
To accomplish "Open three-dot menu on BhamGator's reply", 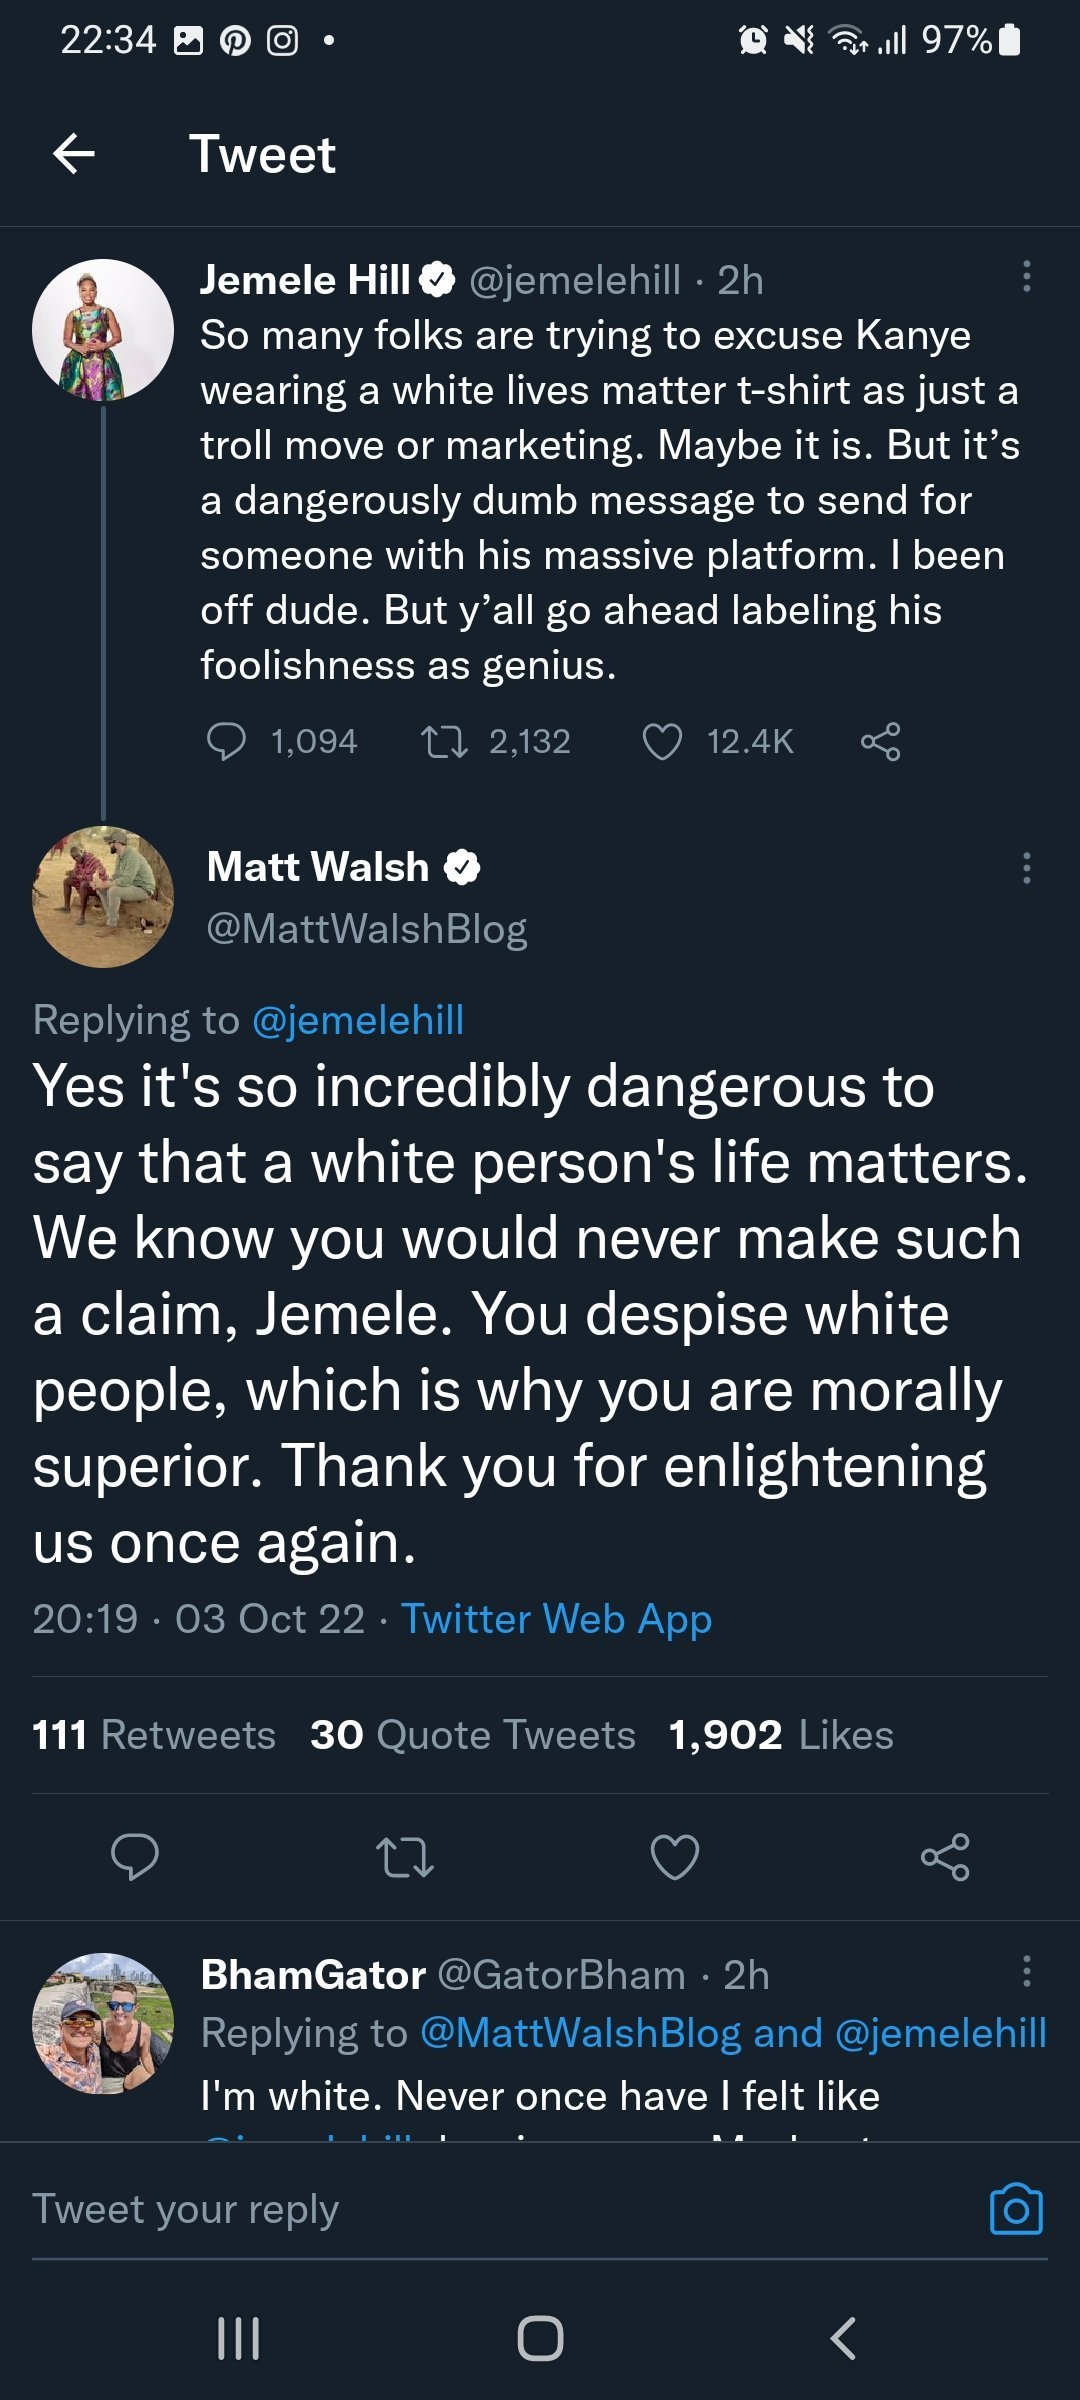I will click(1026, 1971).
